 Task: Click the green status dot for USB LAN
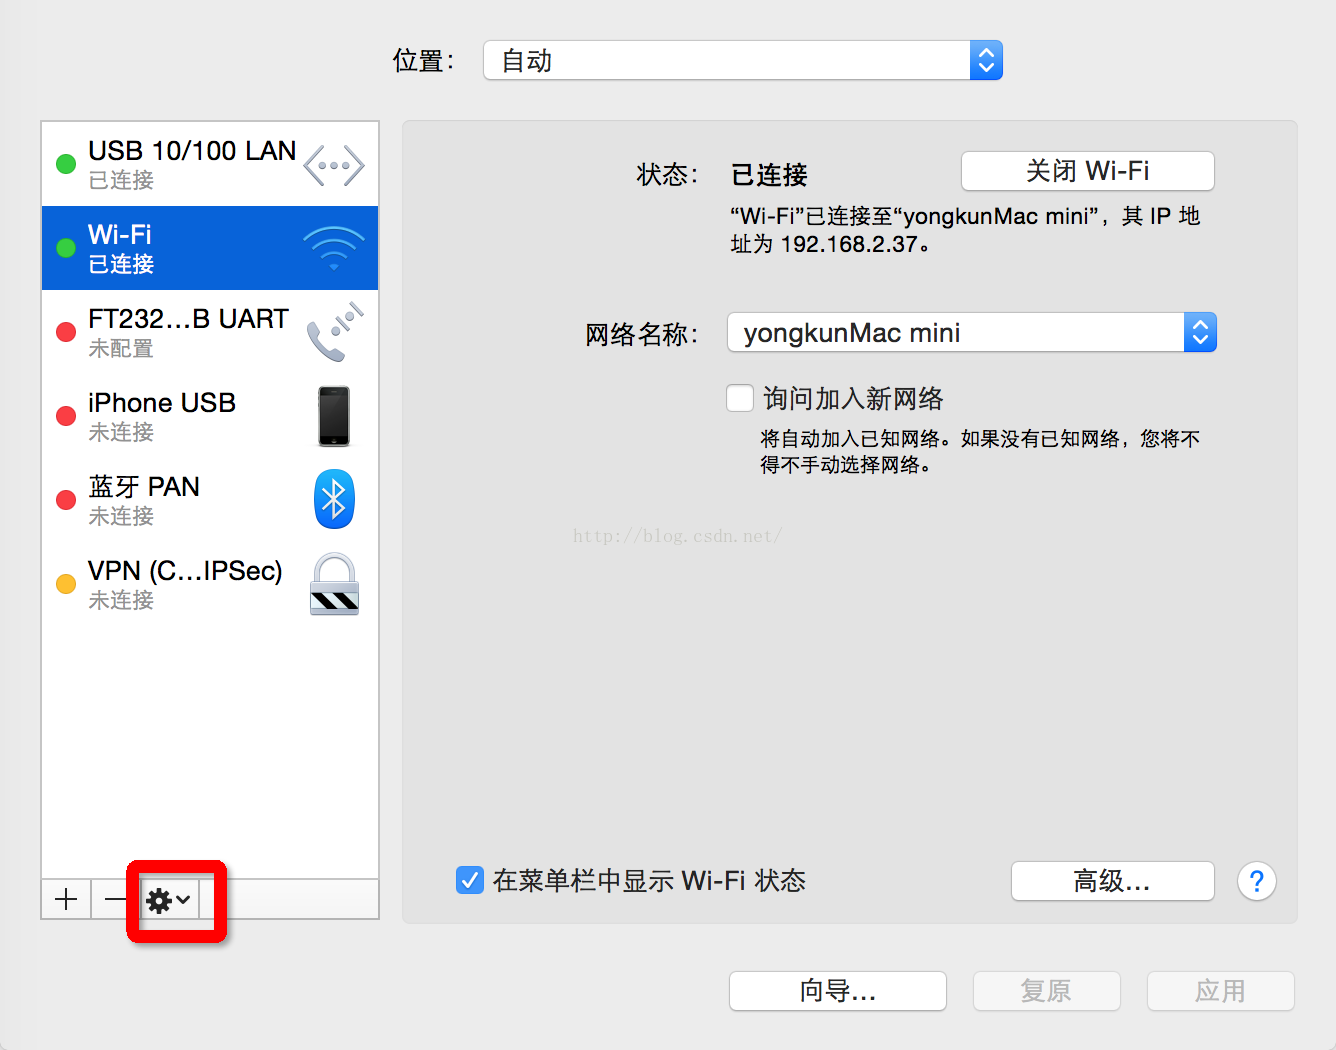(66, 164)
